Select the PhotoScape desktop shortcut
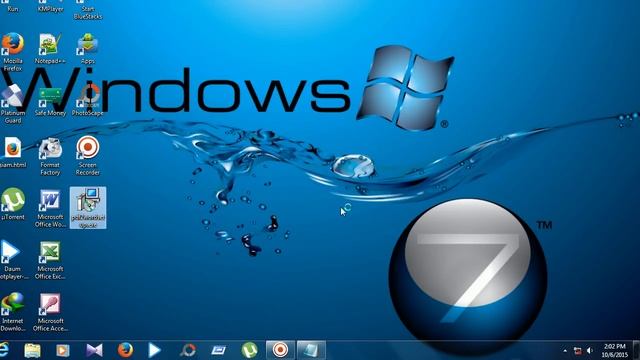The height and width of the screenshot is (360, 640). click(88, 101)
